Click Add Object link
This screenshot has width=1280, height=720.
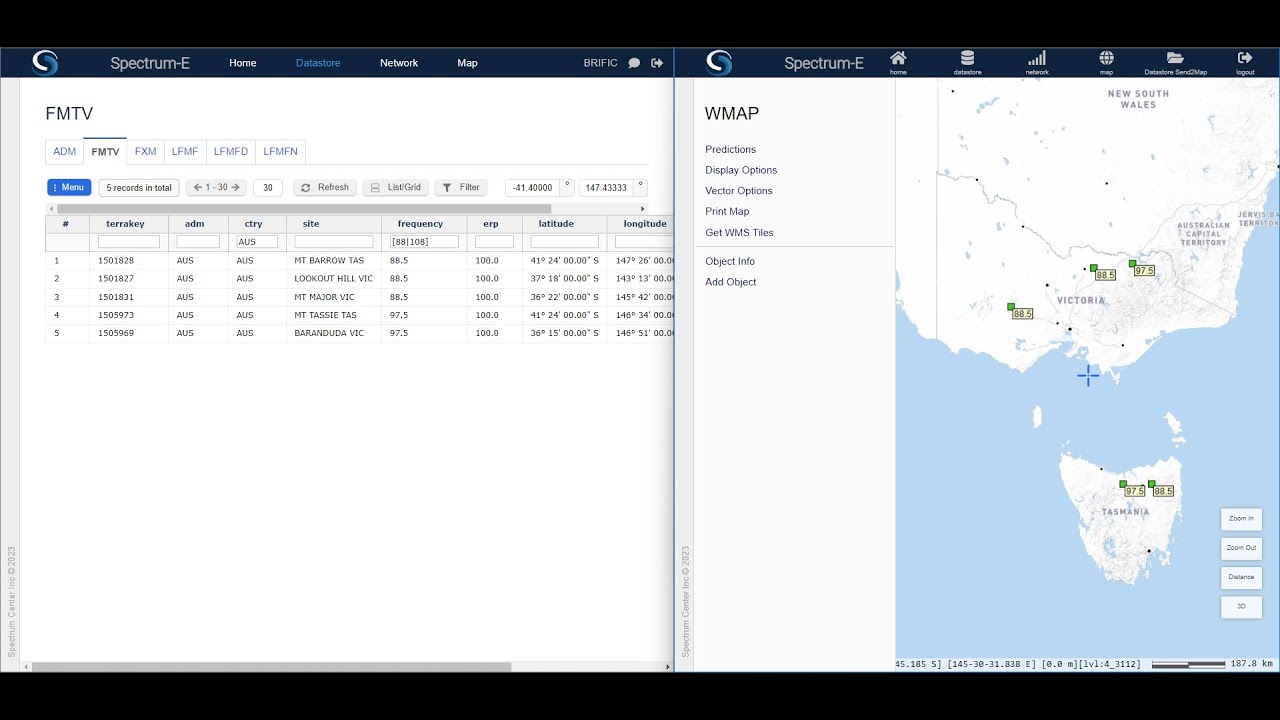coord(731,282)
